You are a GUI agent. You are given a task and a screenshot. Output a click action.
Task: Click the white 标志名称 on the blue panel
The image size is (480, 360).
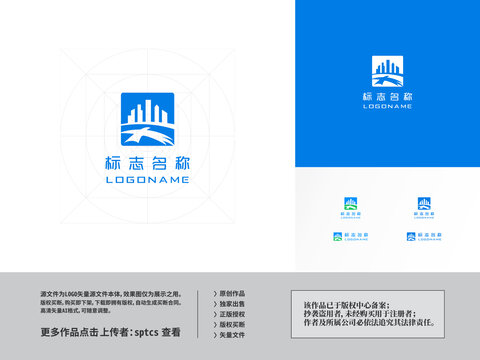pyautogui.click(x=387, y=97)
